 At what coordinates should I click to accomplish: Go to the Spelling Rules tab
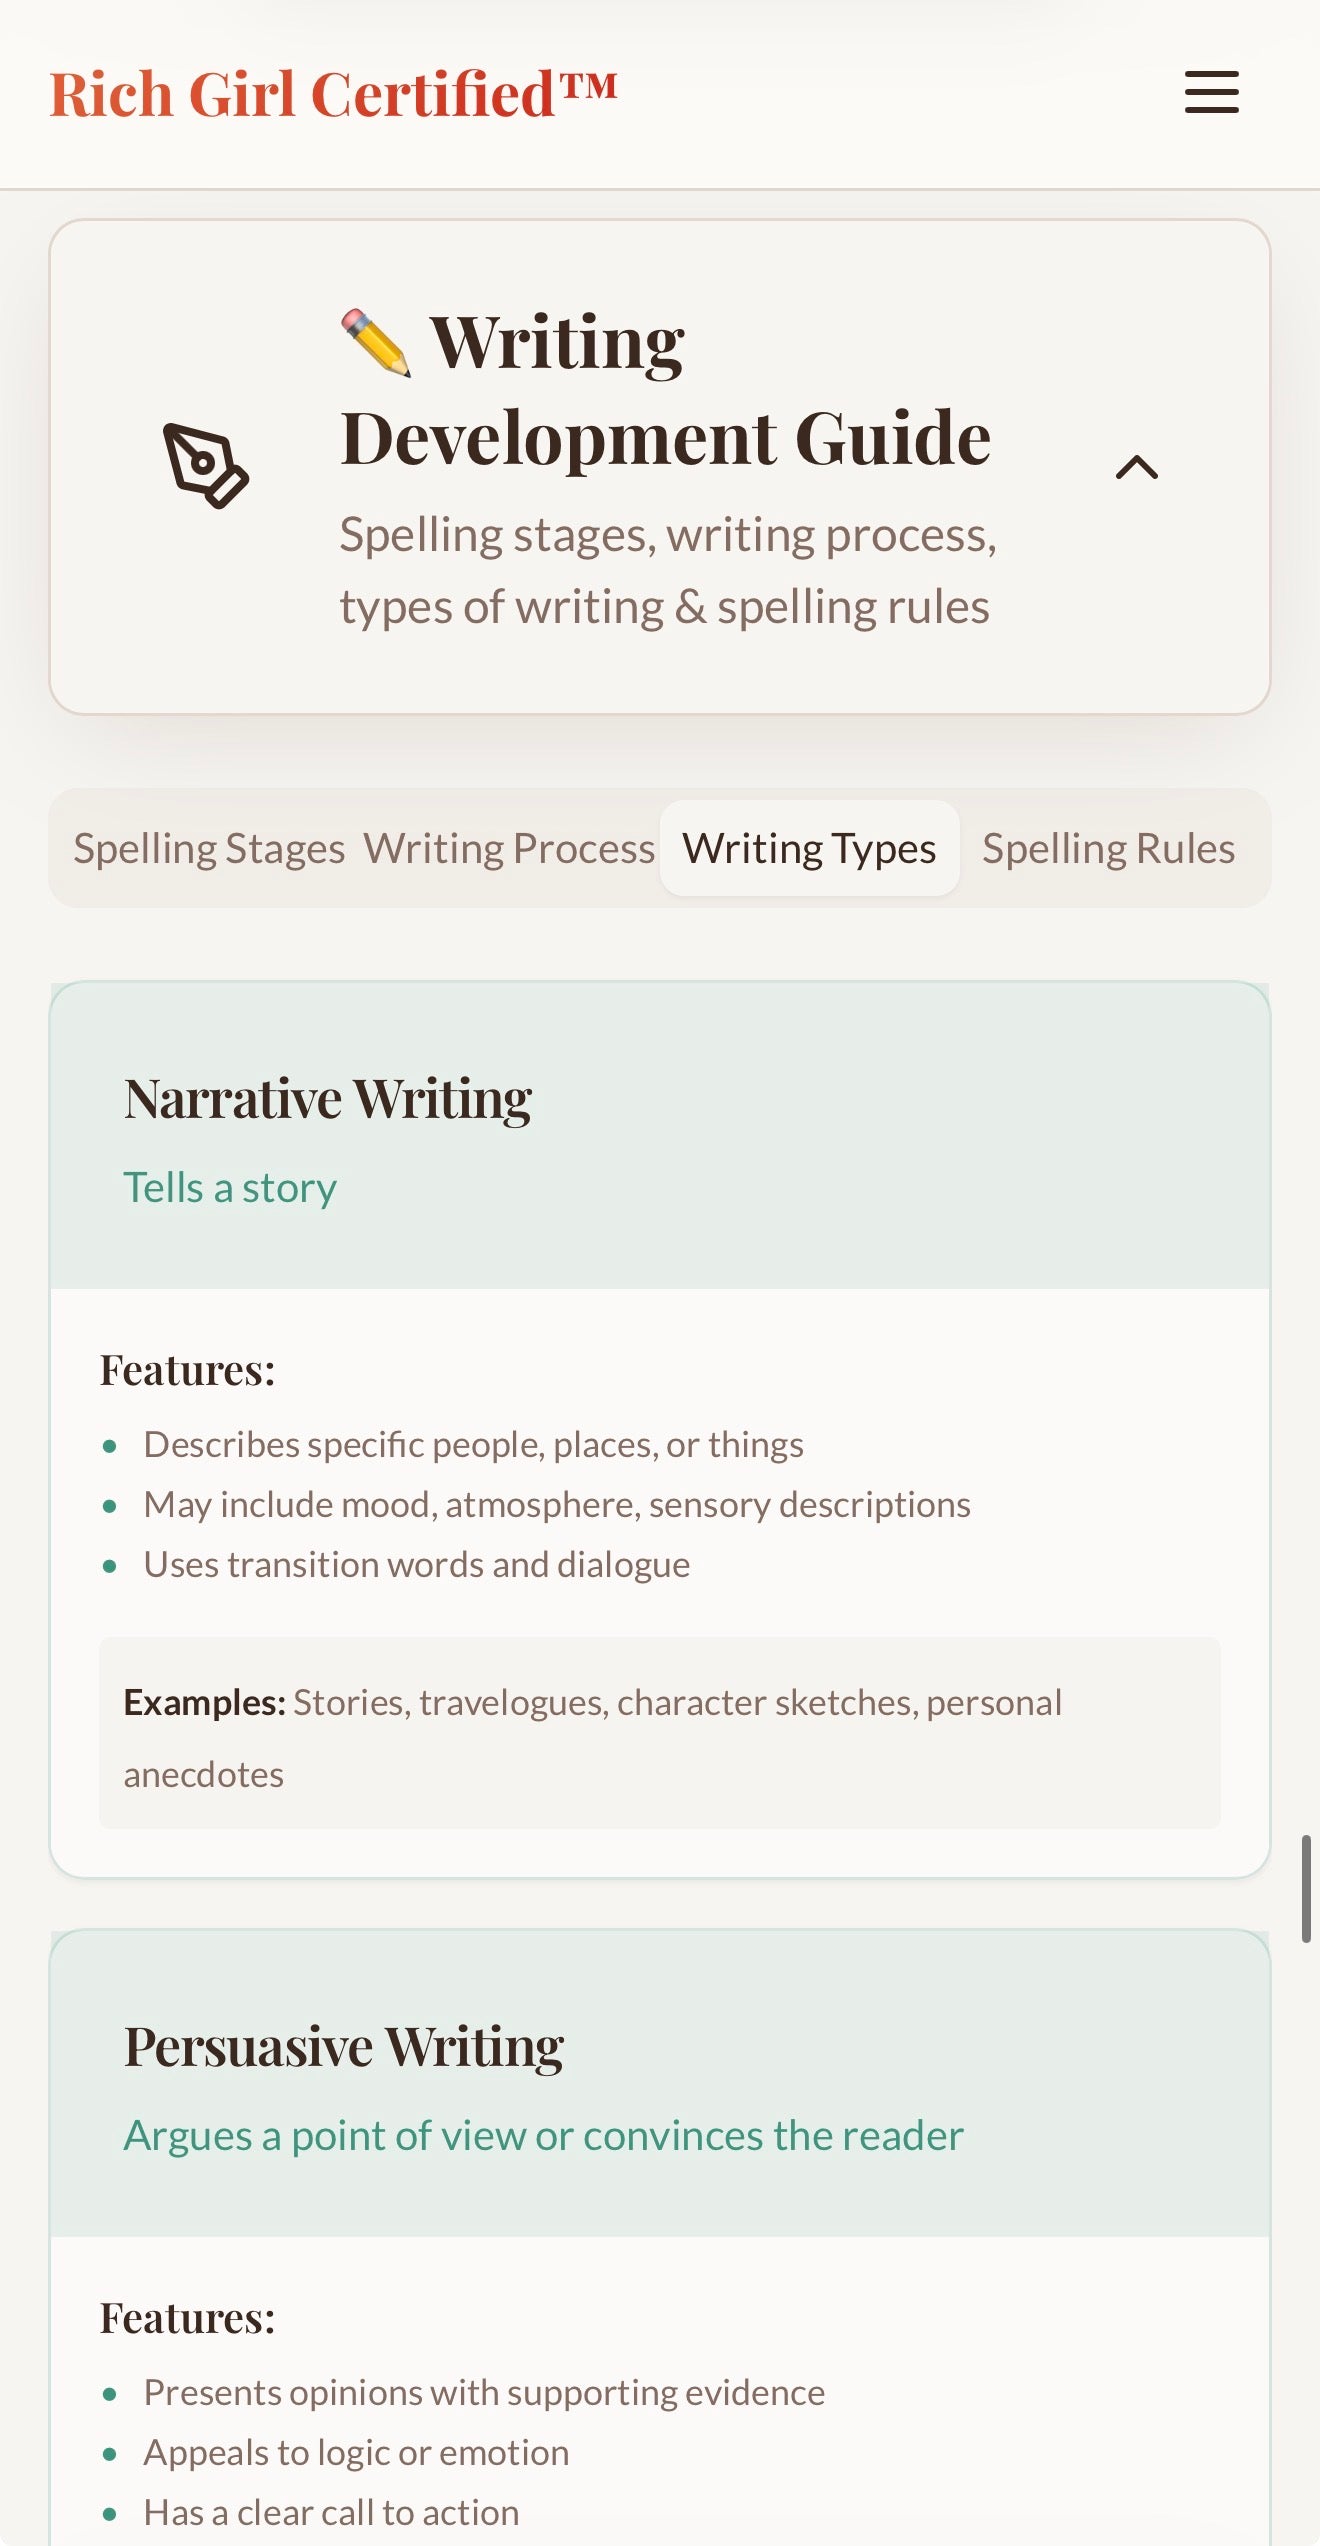1108,848
